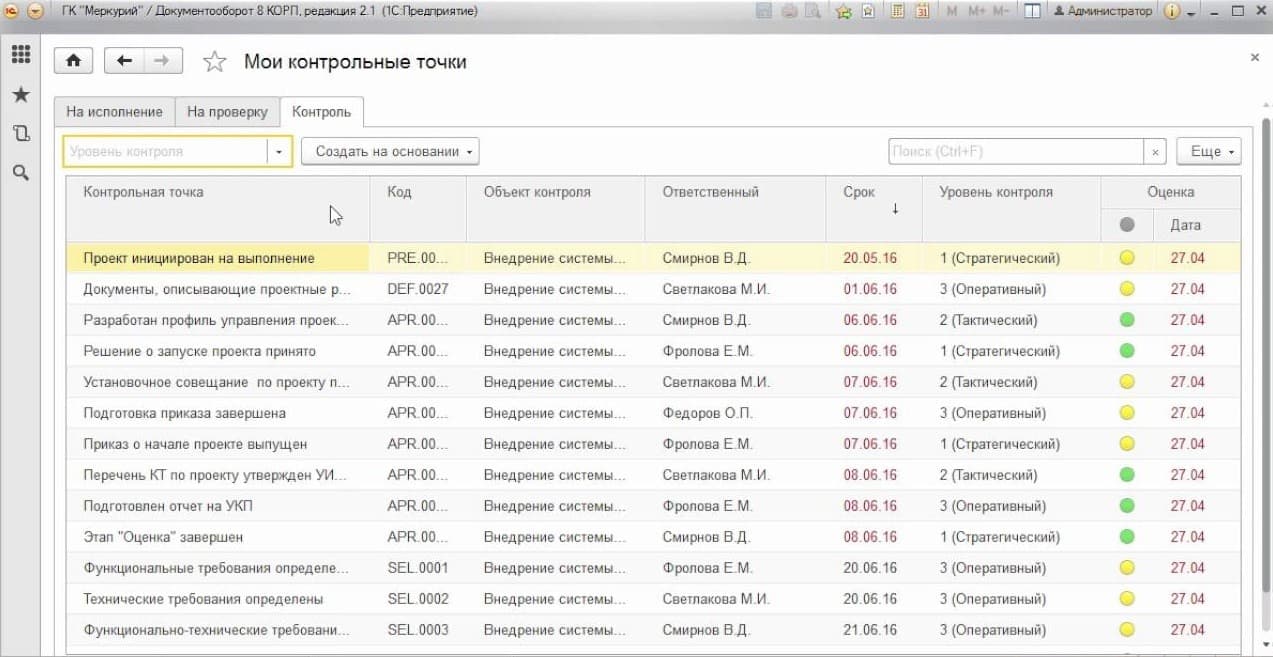1273x657 pixels.
Task: Select row "Подготовлен отчет на УКП"
Action: click(653, 506)
